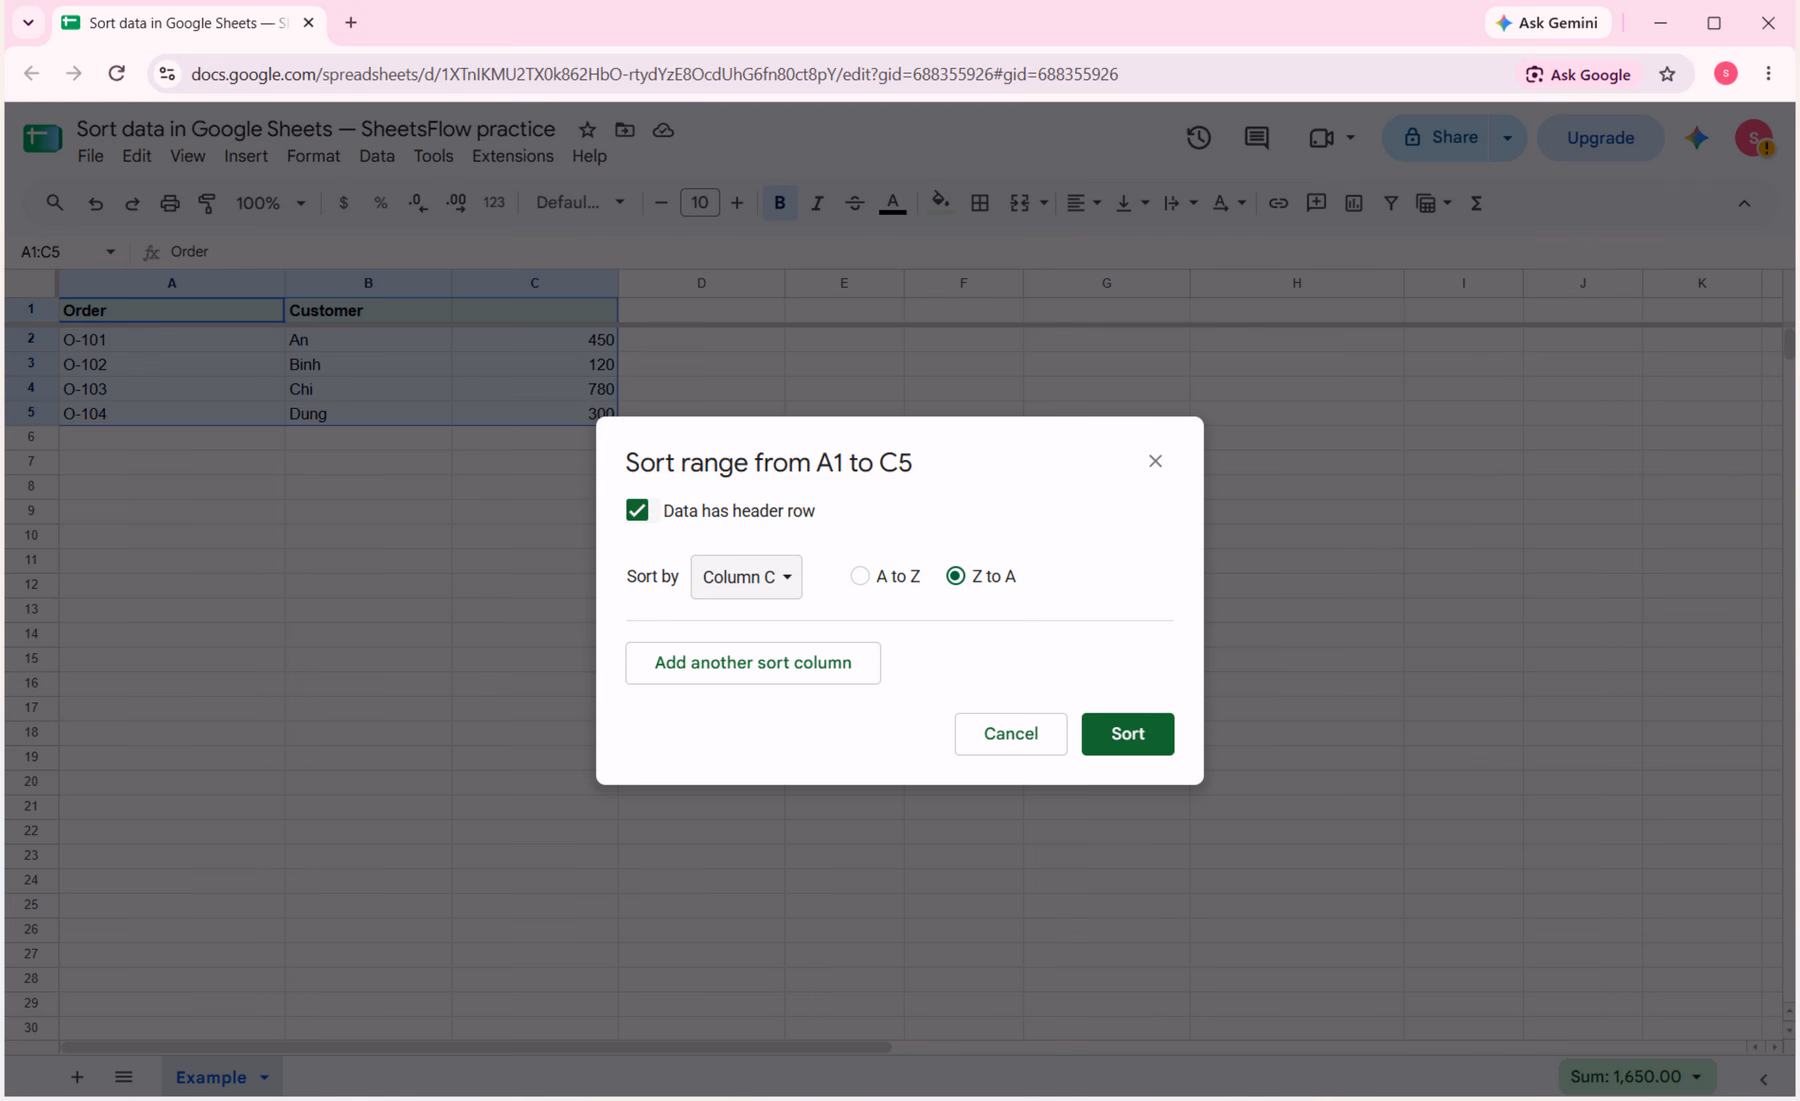Click the Cancel button
Screen dimensions: 1800x1101
(1011, 734)
